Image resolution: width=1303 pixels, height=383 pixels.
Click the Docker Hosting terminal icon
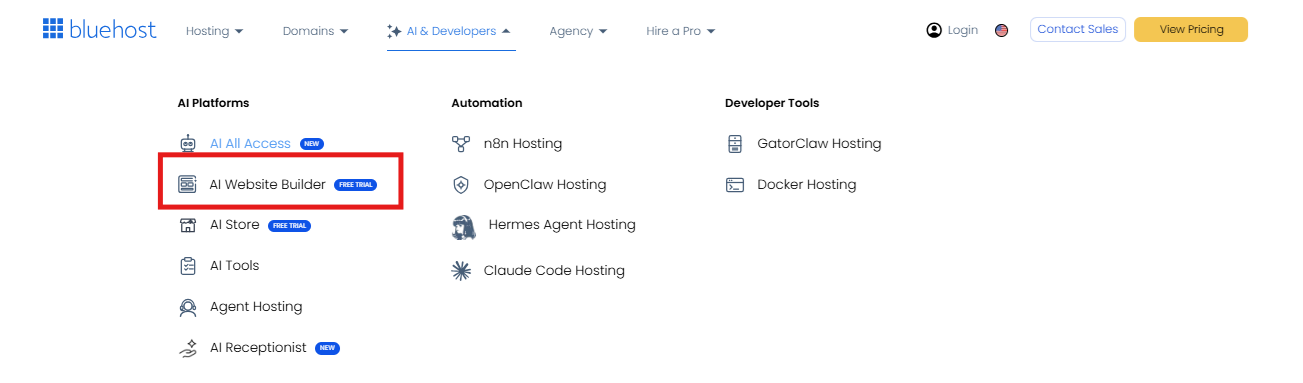[735, 184]
